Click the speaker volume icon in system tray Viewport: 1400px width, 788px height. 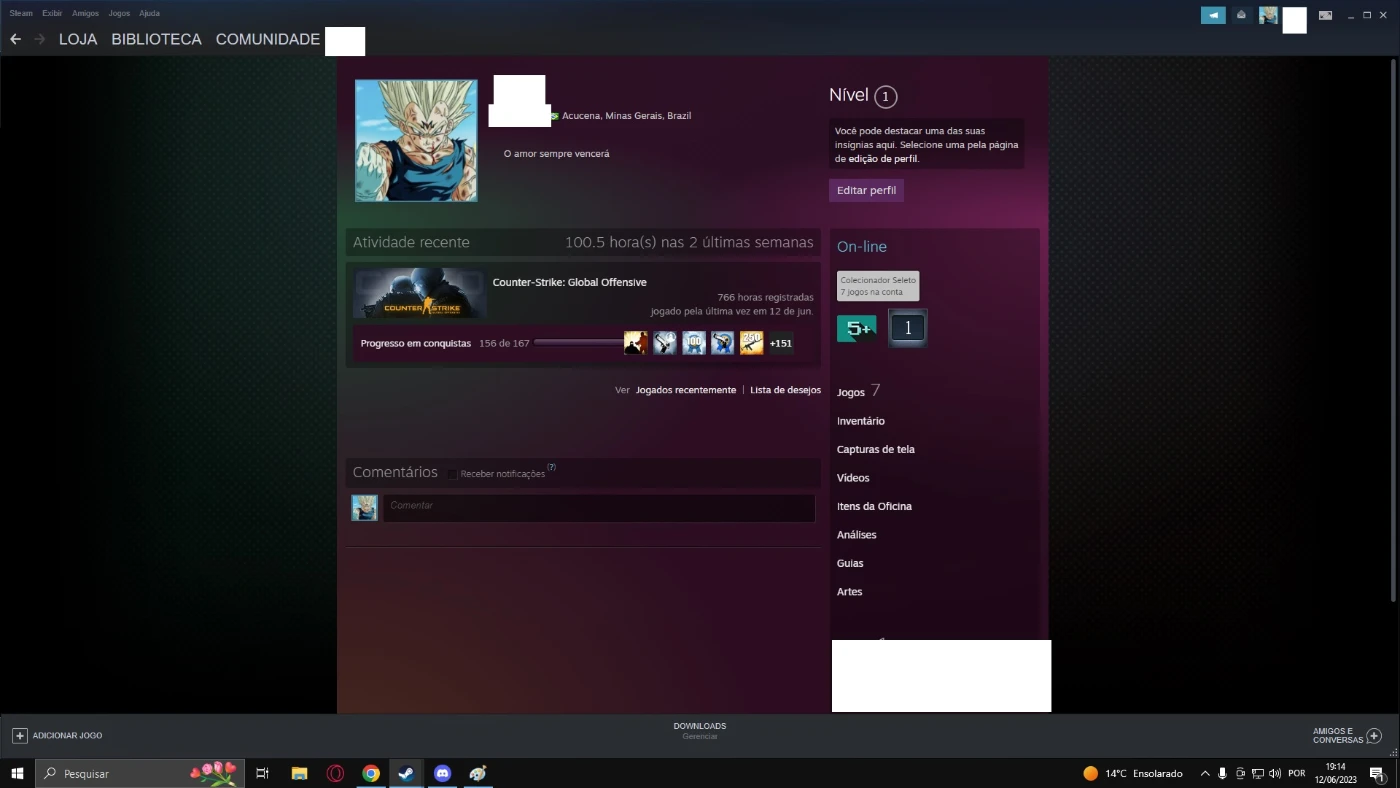pos(1274,773)
